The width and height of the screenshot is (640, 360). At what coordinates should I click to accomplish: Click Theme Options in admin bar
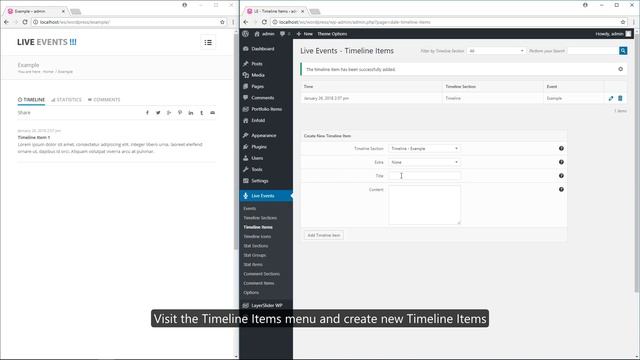332,34
